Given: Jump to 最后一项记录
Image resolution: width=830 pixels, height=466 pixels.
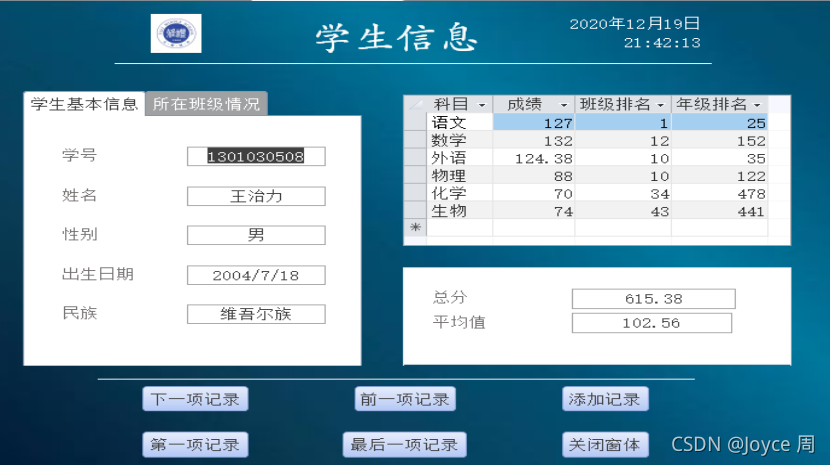Looking at the screenshot, I should pos(405,445).
